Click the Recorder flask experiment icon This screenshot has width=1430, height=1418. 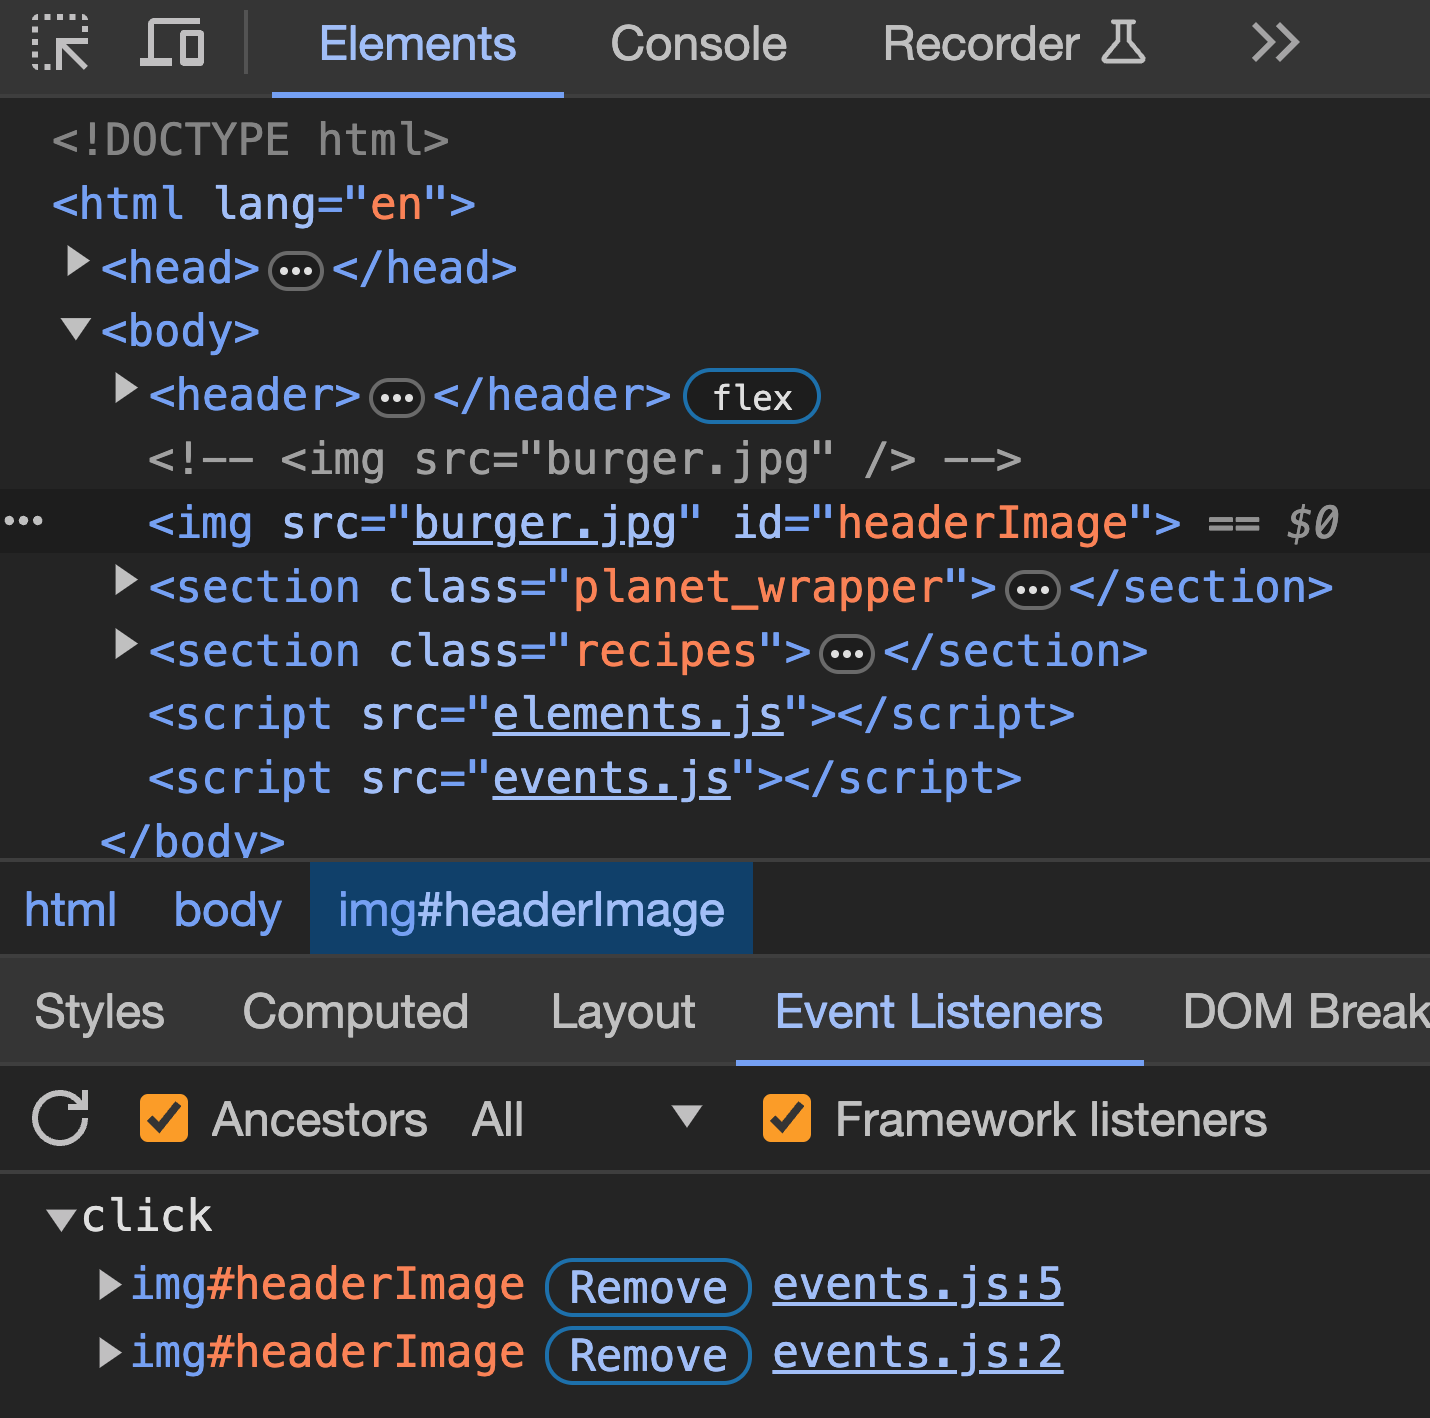1123,43
